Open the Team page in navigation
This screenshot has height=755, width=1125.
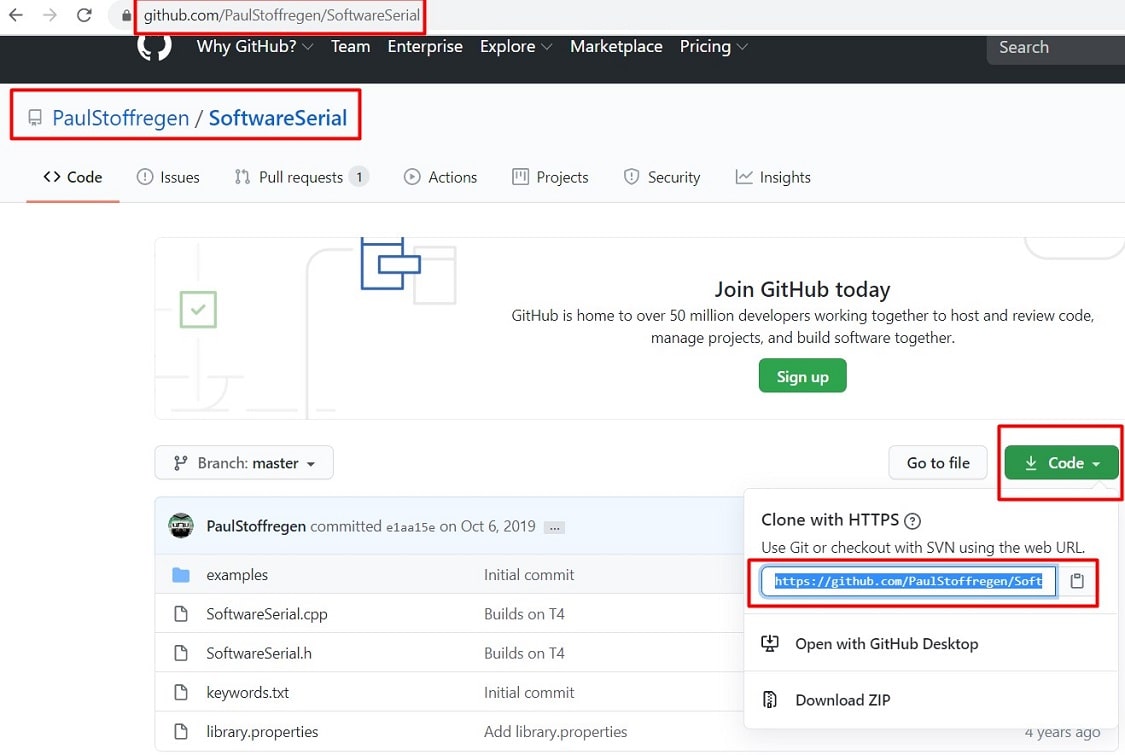(351, 47)
